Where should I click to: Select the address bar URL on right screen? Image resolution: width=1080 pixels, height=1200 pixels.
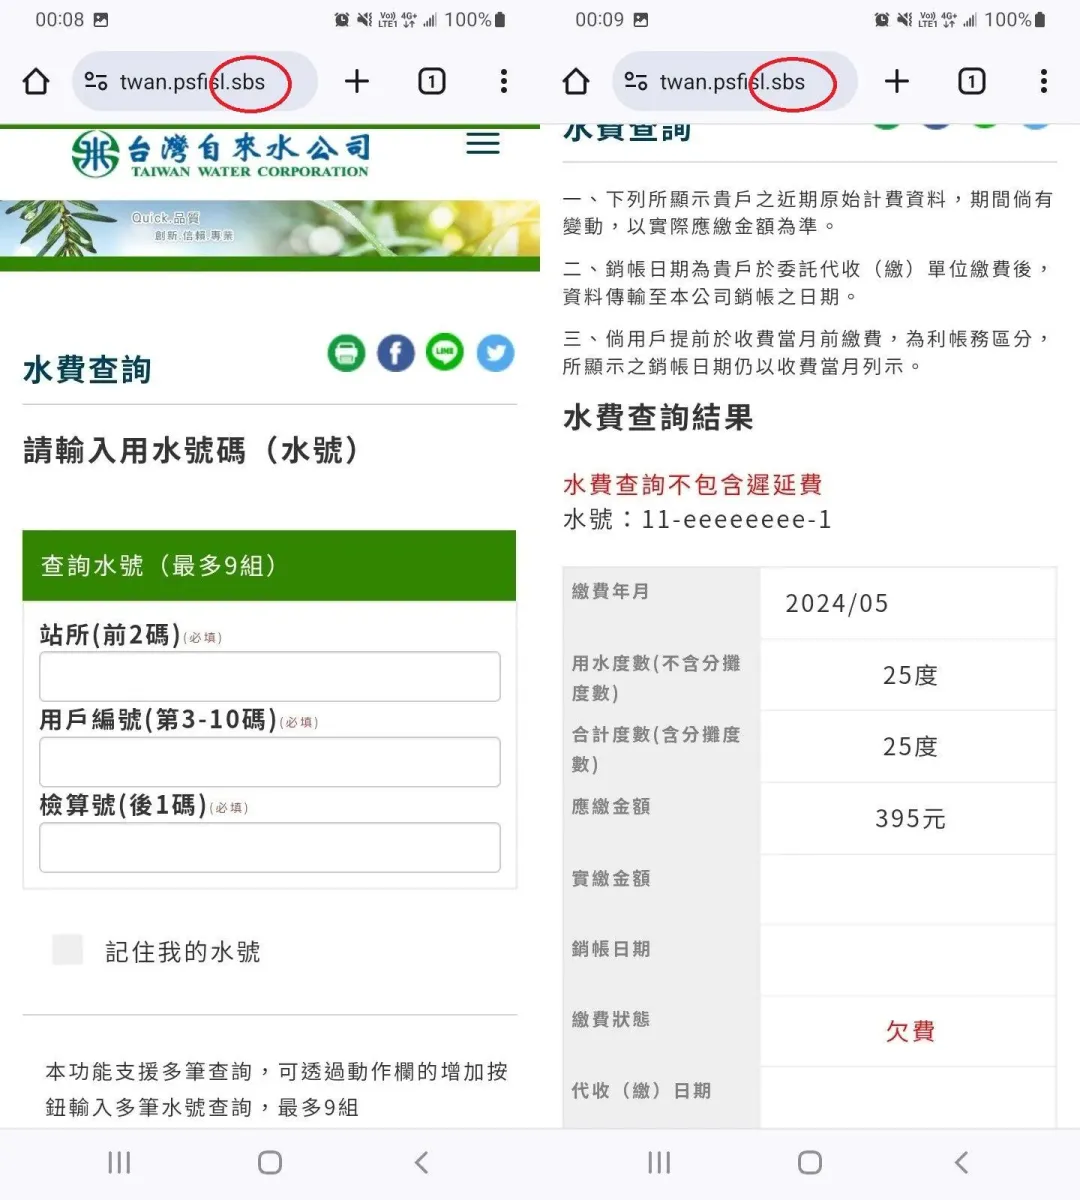coord(732,82)
